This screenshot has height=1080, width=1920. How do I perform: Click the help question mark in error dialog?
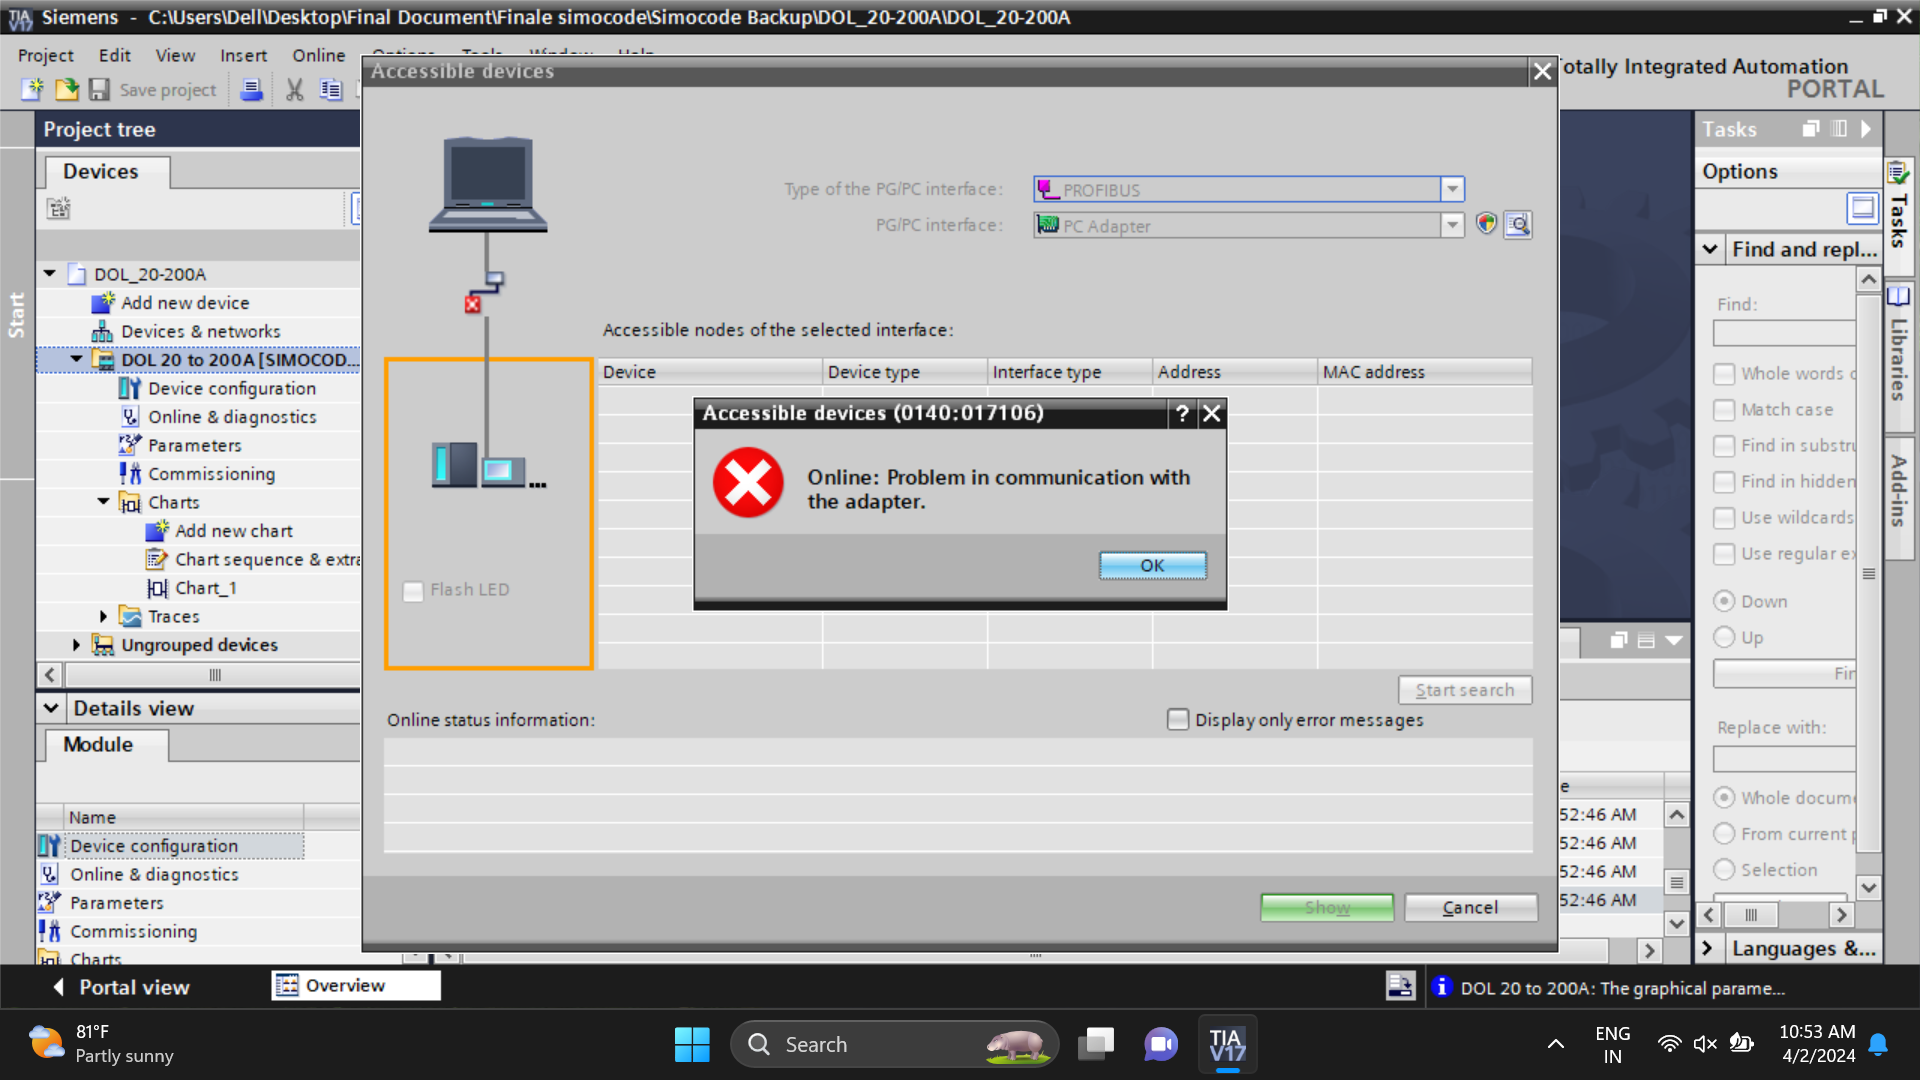point(1182,413)
